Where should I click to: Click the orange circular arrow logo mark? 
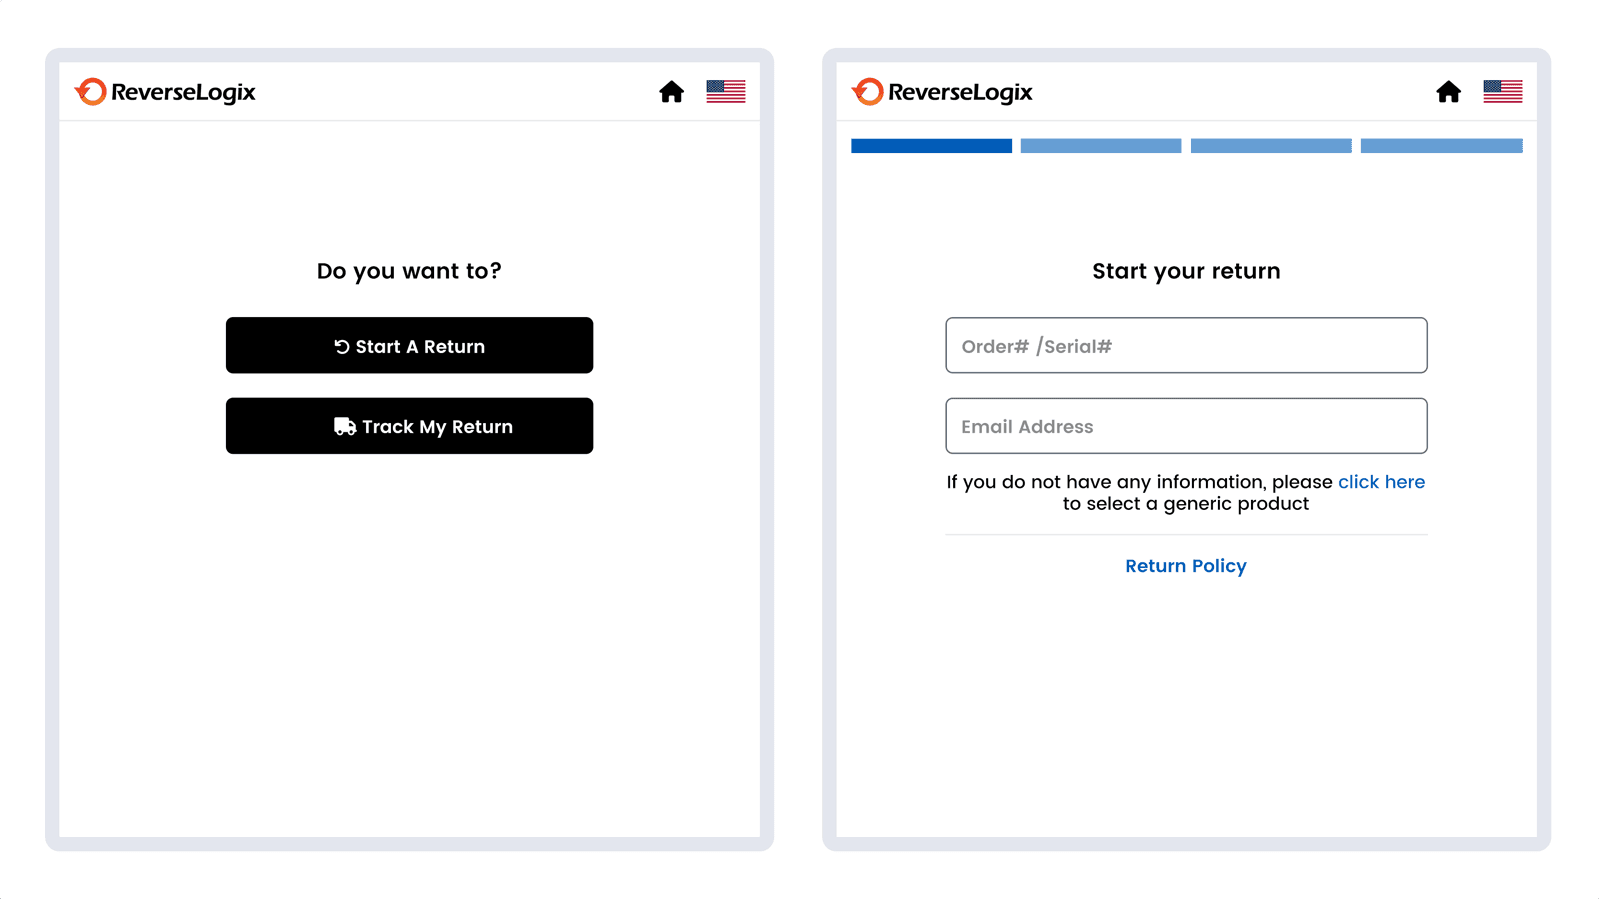[x=91, y=91]
